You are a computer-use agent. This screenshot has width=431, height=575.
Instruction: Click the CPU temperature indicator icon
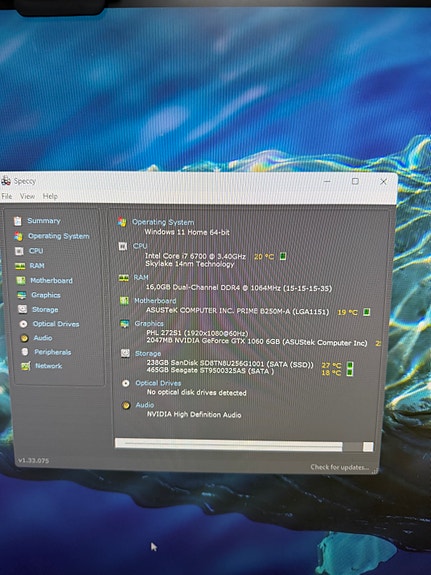tap(283, 256)
